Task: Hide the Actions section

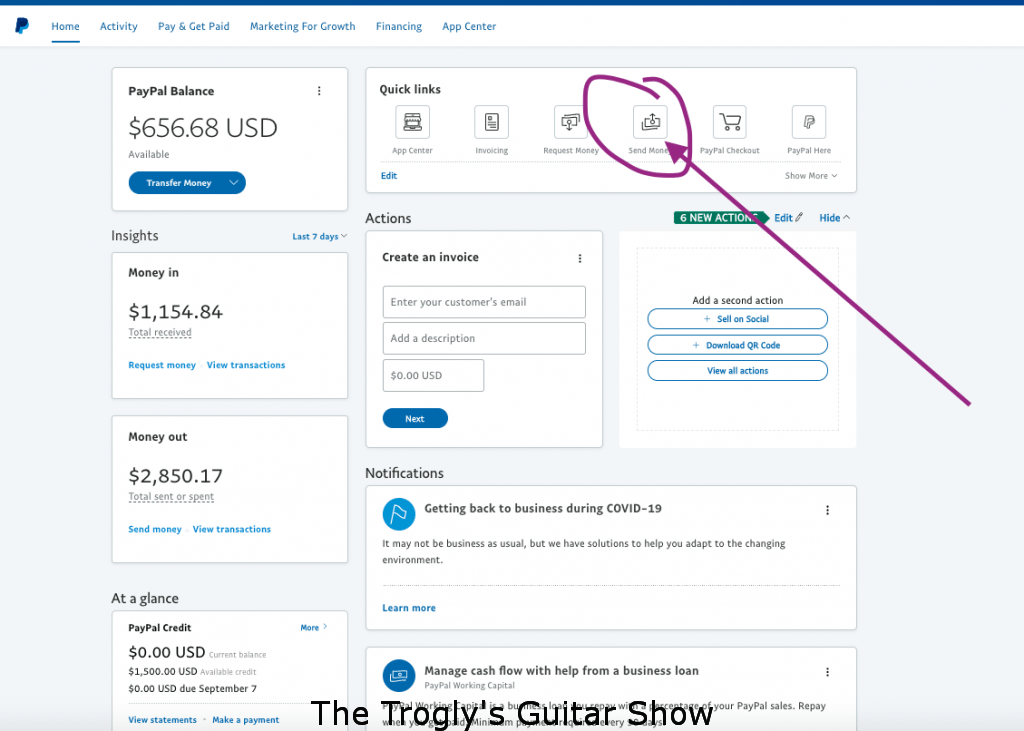Action: (x=834, y=218)
